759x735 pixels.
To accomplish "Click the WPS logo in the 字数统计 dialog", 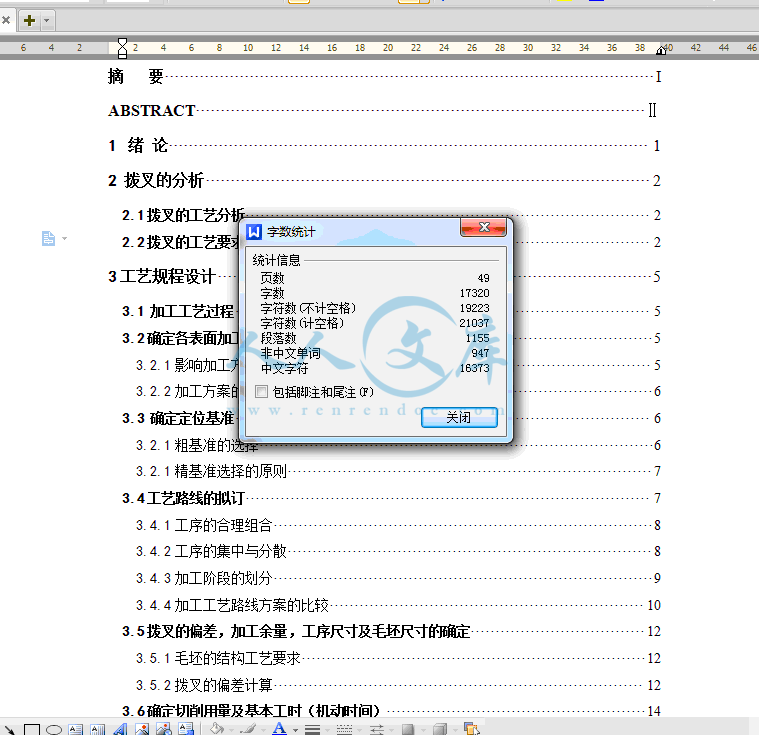I will [254, 231].
